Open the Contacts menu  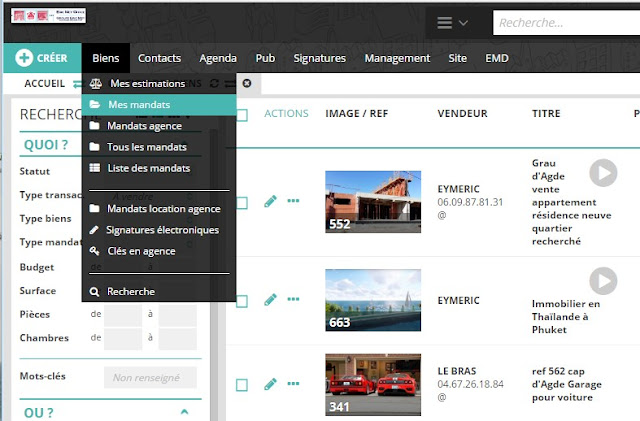[x=159, y=58]
